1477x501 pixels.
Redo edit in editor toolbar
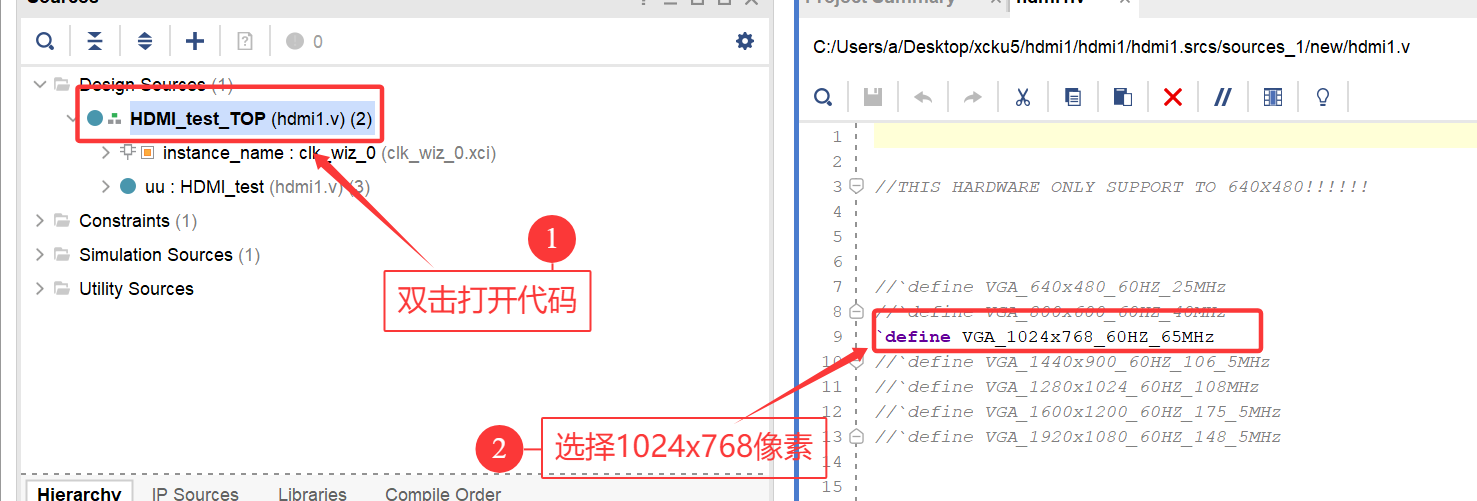pos(972,97)
